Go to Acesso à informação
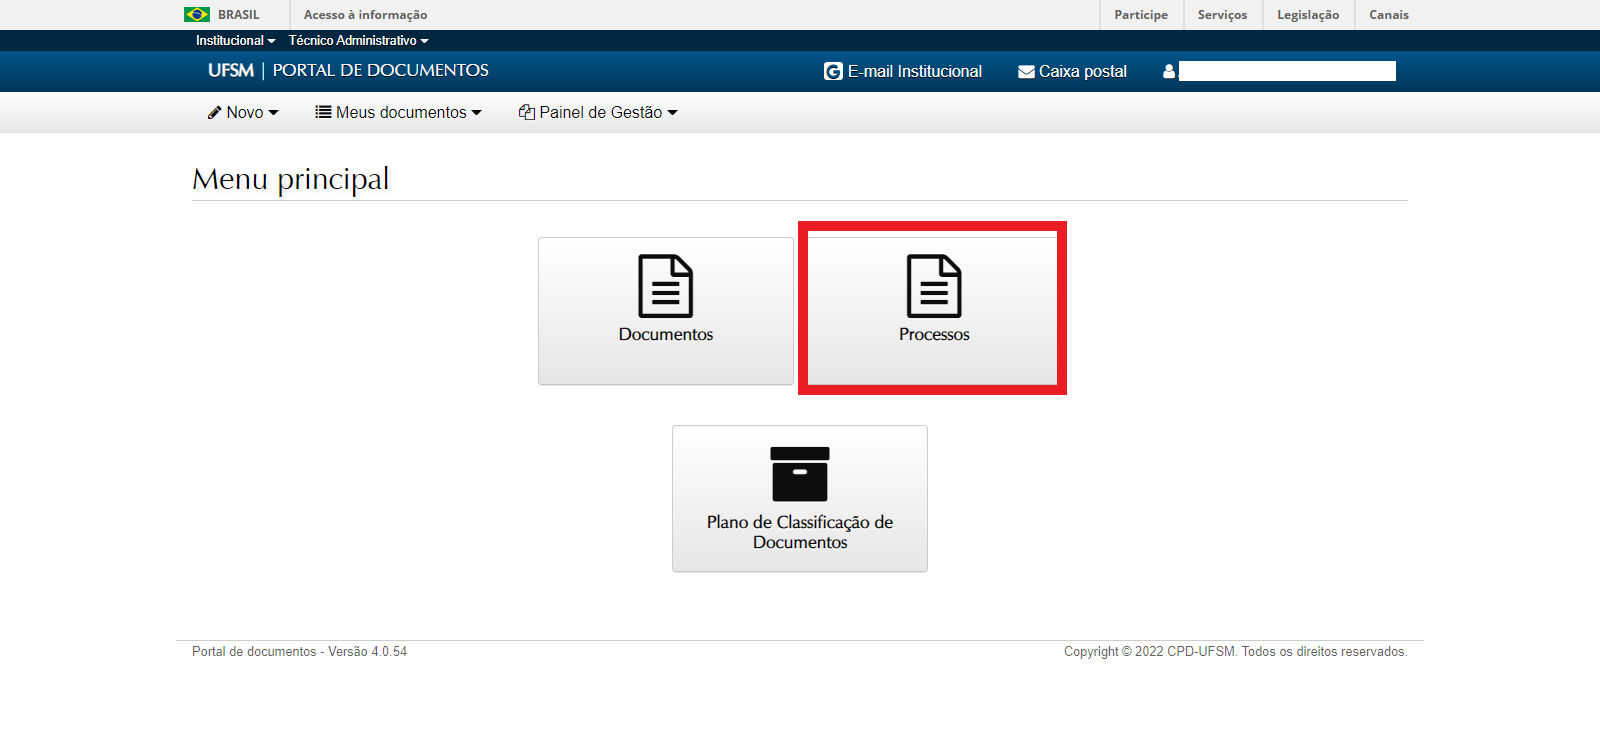Viewport: 1600px width, 732px height. click(365, 15)
